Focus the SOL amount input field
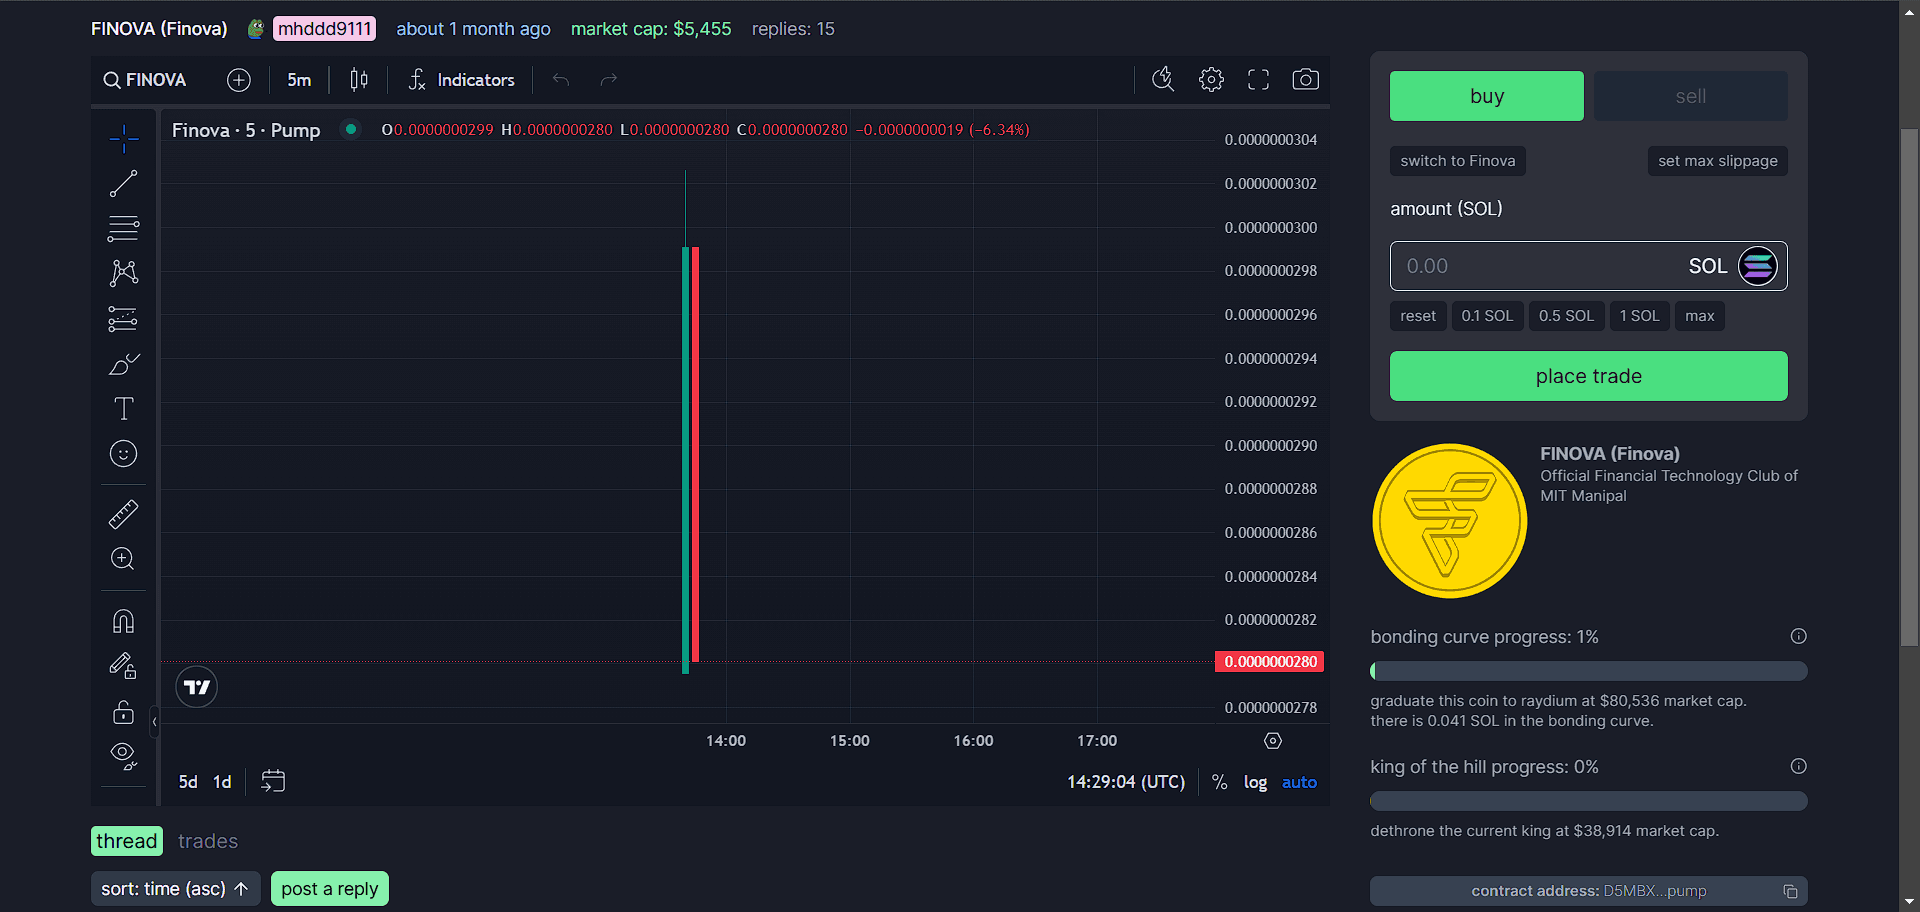This screenshot has width=1920, height=912. pos(1589,266)
